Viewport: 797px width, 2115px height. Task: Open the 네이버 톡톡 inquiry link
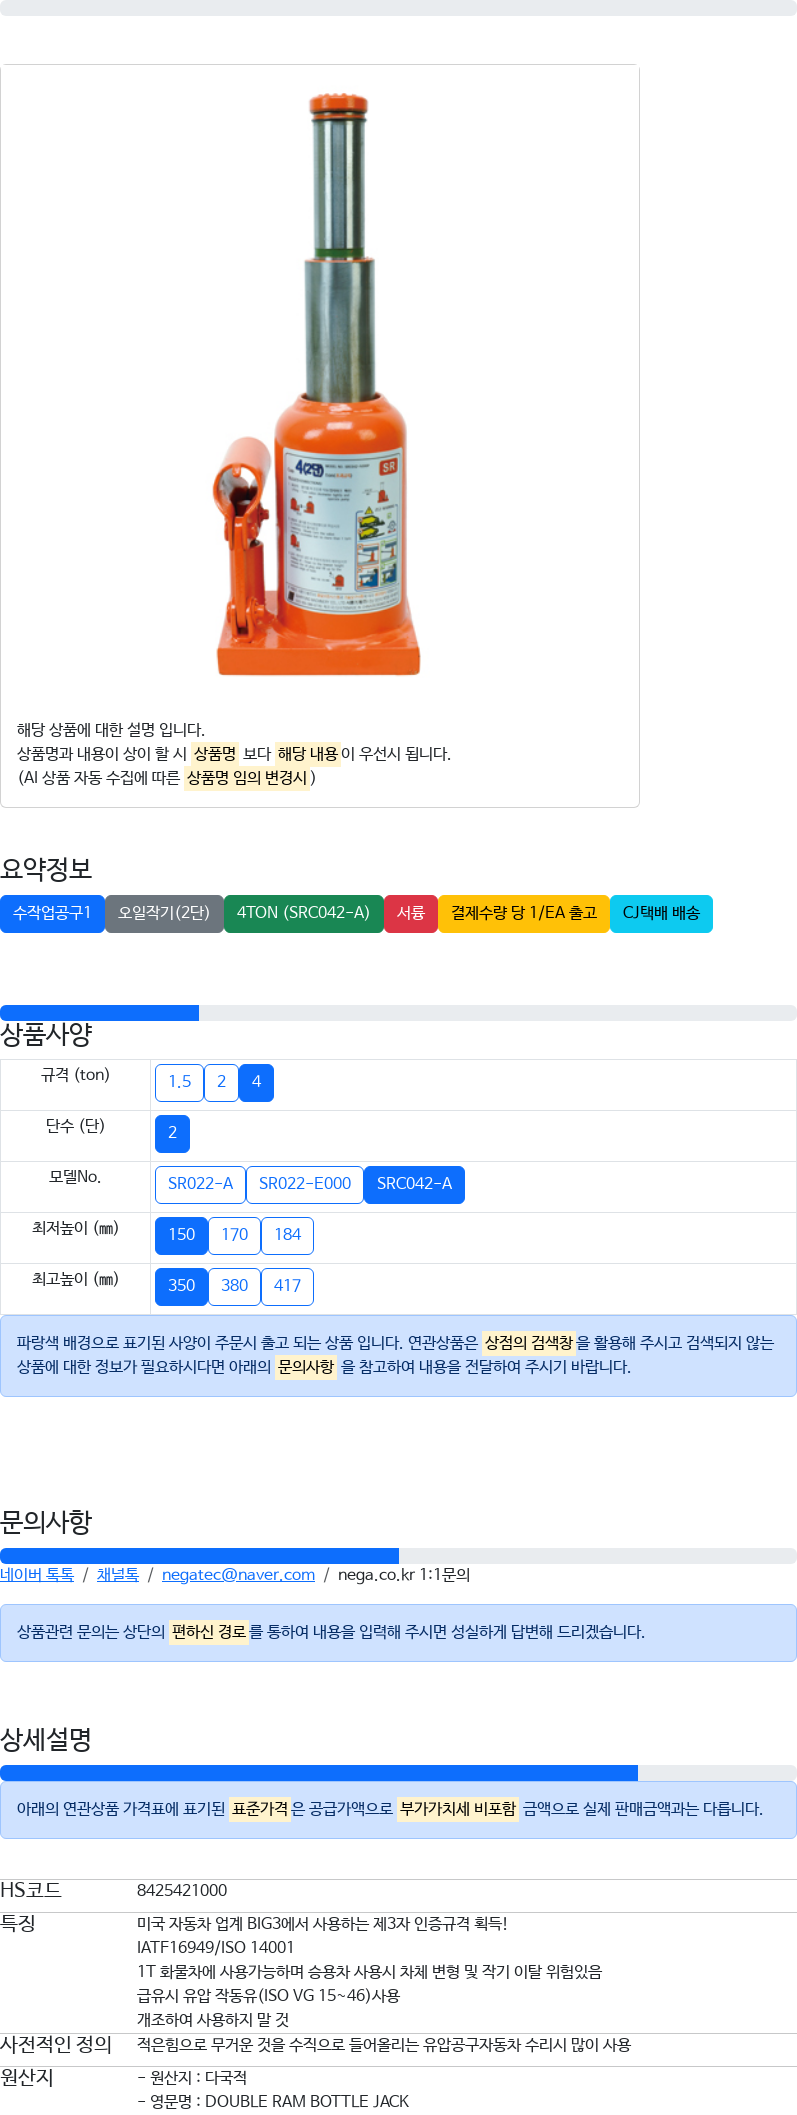point(37,1575)
